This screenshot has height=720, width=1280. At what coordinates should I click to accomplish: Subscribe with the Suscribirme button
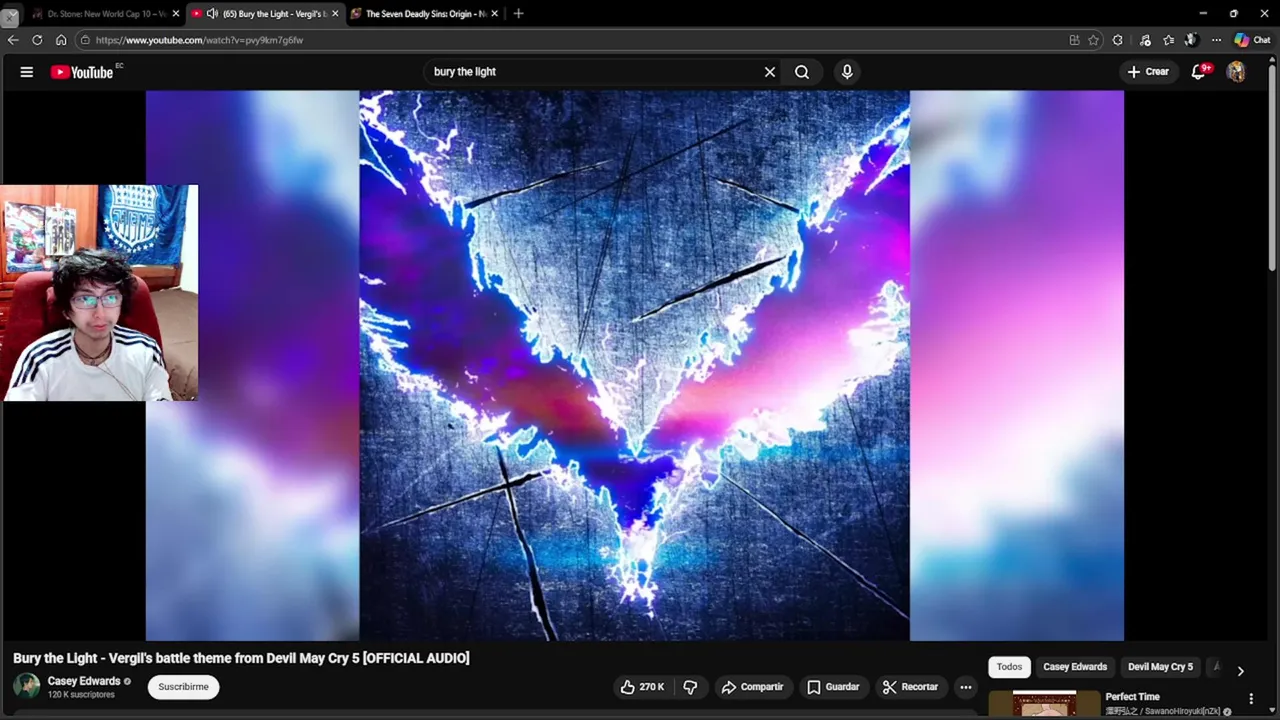183,687
